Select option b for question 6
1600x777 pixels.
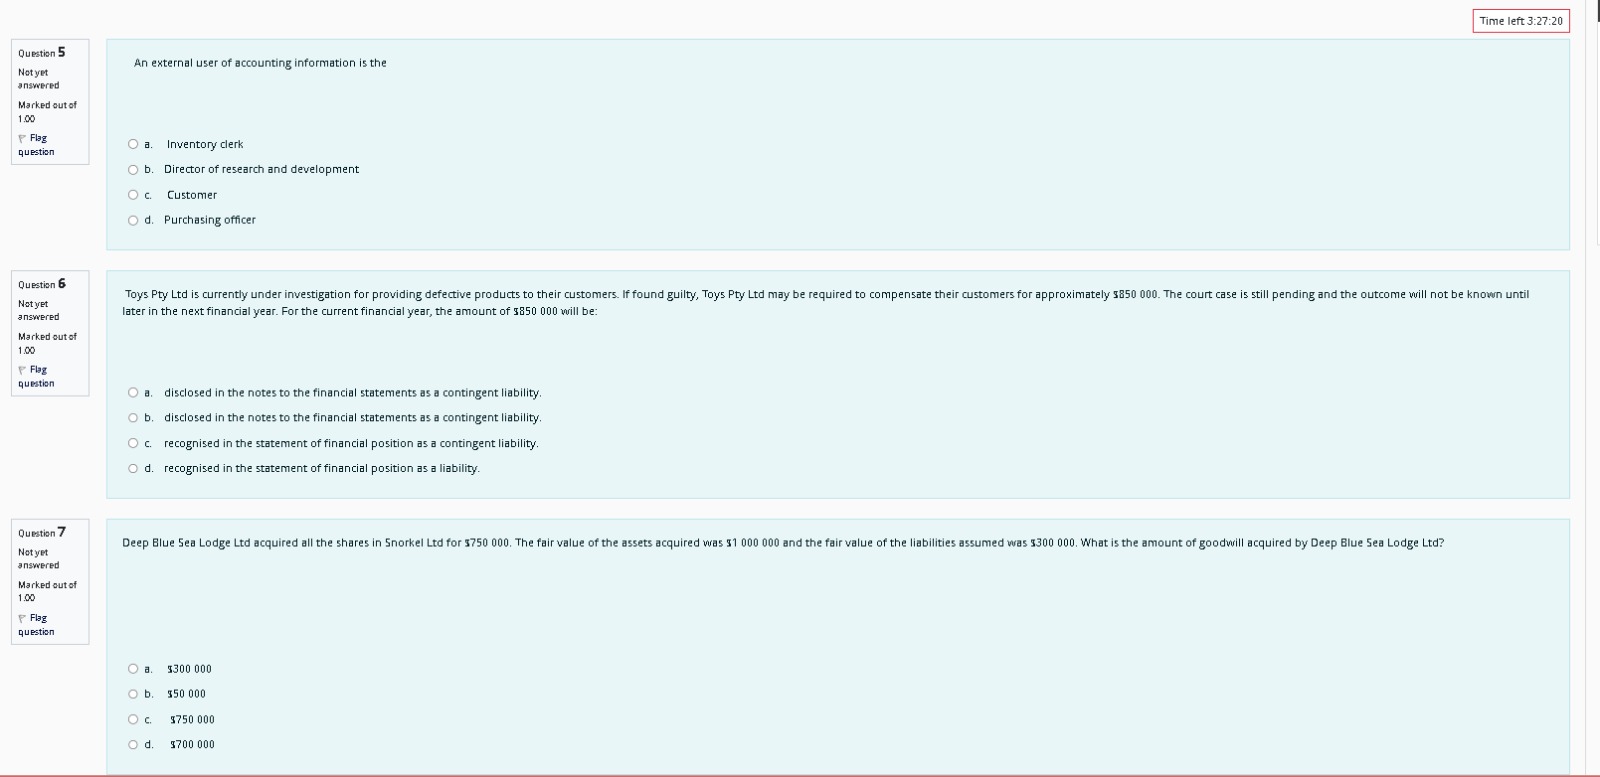click(133, 418)
